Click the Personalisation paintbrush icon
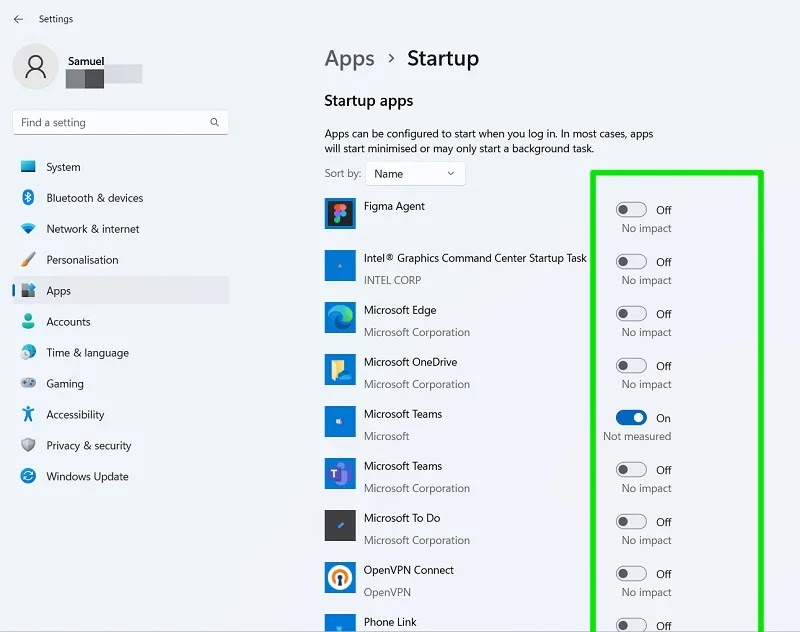The height and width of the screenshot is (632, 800). click(x=28, y=260)
